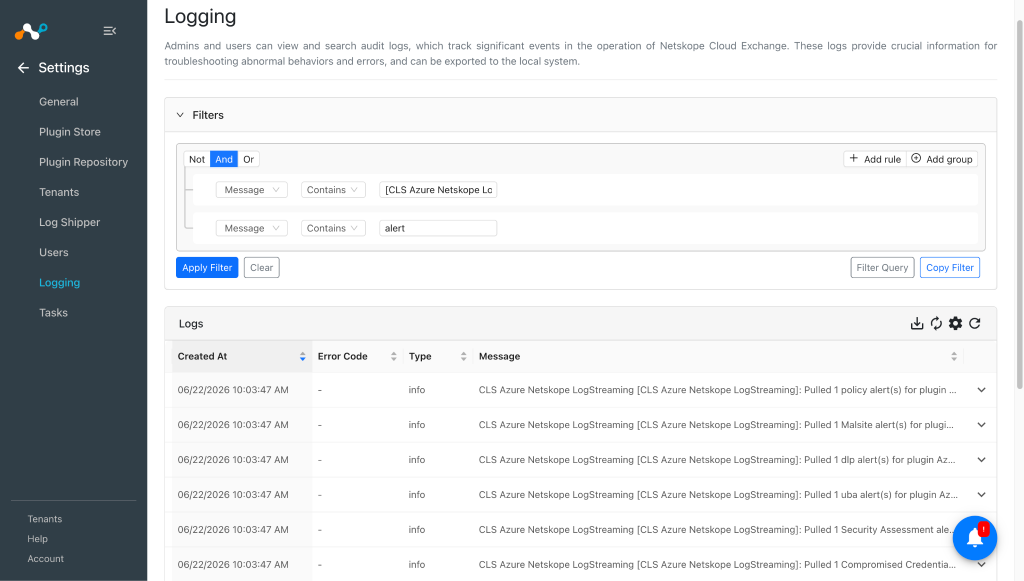Screen dimensions: 1024x581
Task: Click the Add group button label
Action: pyautogui.click(x=950, y=159)
